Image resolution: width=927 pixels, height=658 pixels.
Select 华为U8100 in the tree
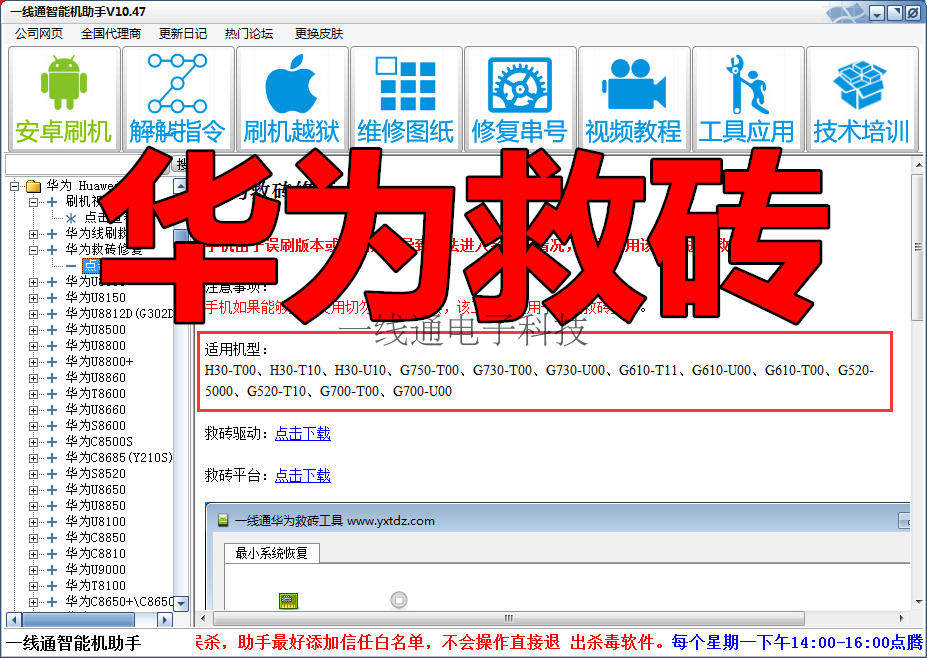(95, 521)
